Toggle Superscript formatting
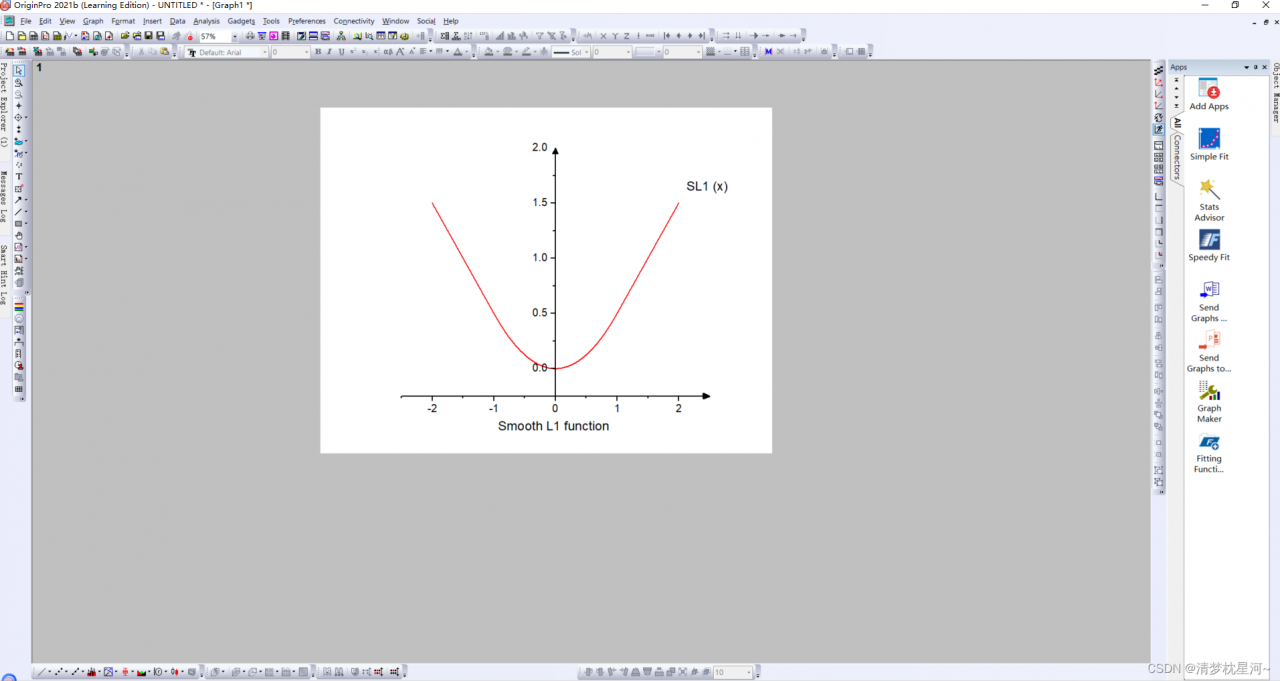1280x681 pixels. coord(352,52)
